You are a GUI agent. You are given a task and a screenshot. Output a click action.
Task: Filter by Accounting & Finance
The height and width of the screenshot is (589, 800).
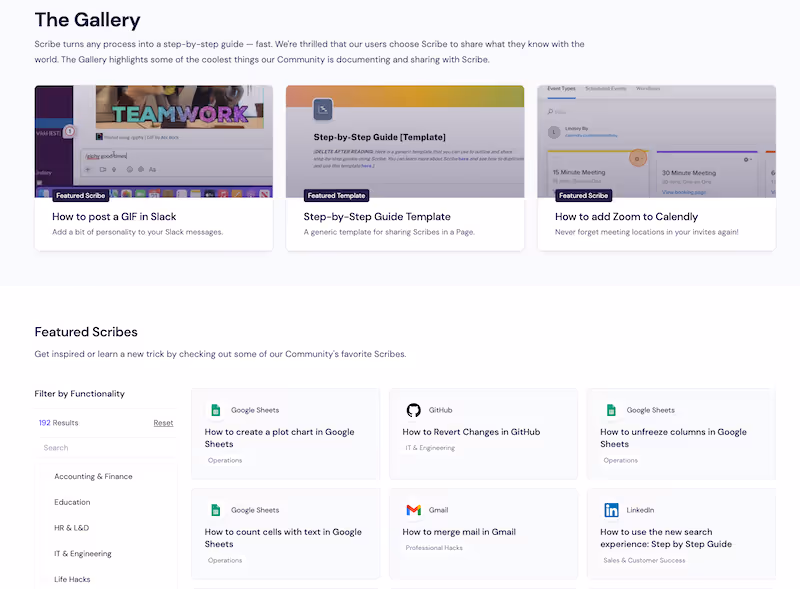click(93, 476)
